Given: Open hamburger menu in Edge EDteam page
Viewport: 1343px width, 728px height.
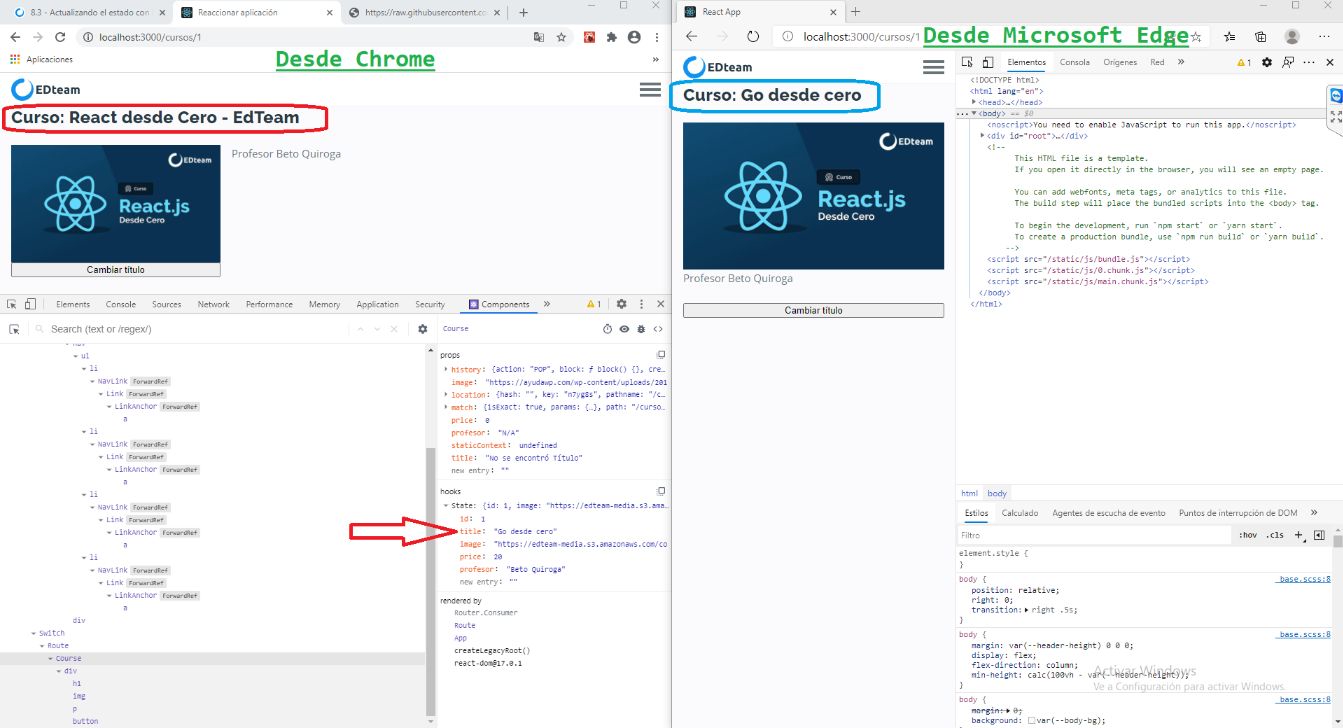Looking at the screenshot, I should [934, 67].
